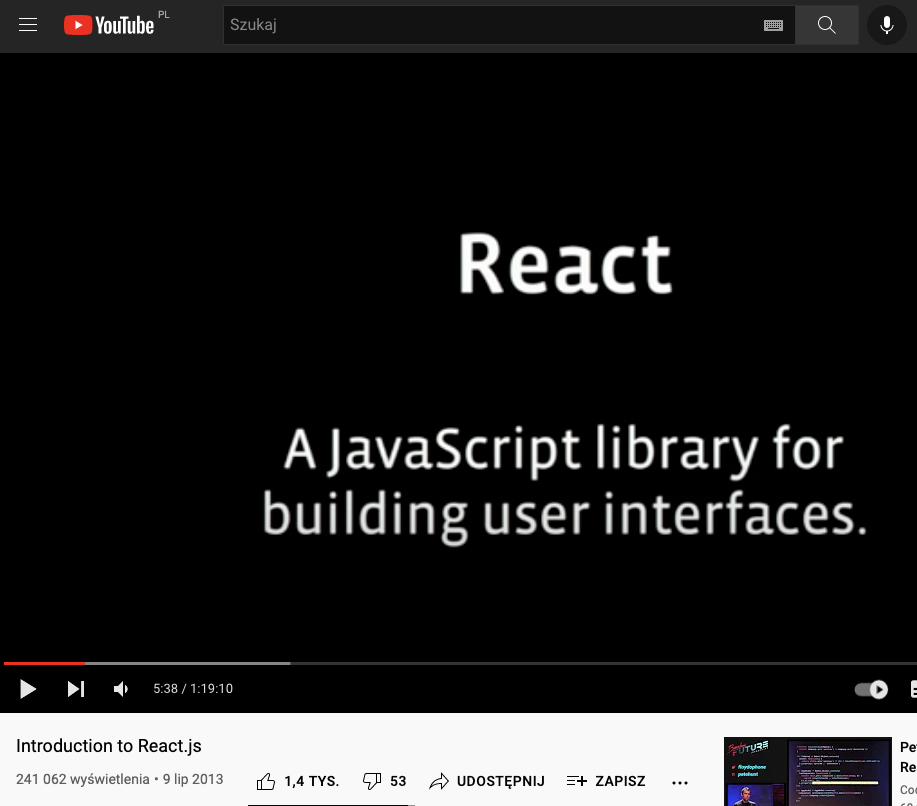Open the three-dot more actions menu
This screenshot has height=806, width=917.
(x=680, y=782)
